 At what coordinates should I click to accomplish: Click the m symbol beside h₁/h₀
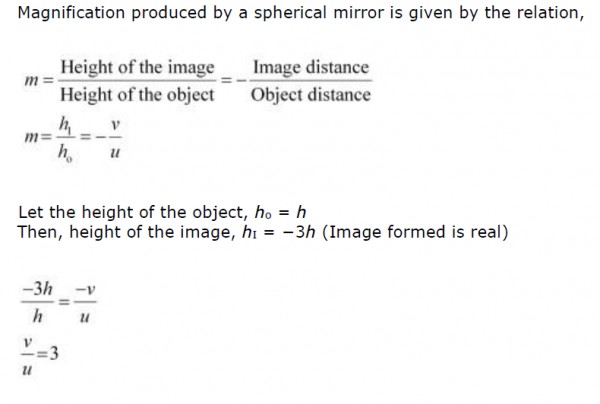point(32,137)
